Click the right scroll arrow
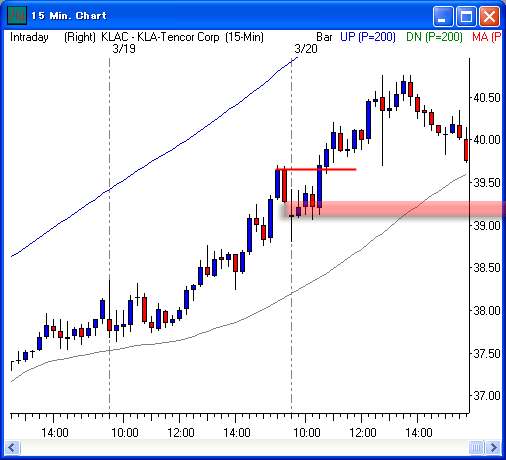 pyautogui.click(x=493, y=447)
